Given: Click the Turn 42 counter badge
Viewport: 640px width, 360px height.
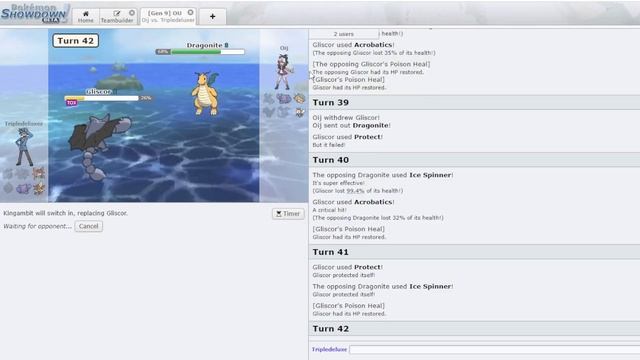Looking at the screenshot, I should pyautogui.click(x=76, y=40).
